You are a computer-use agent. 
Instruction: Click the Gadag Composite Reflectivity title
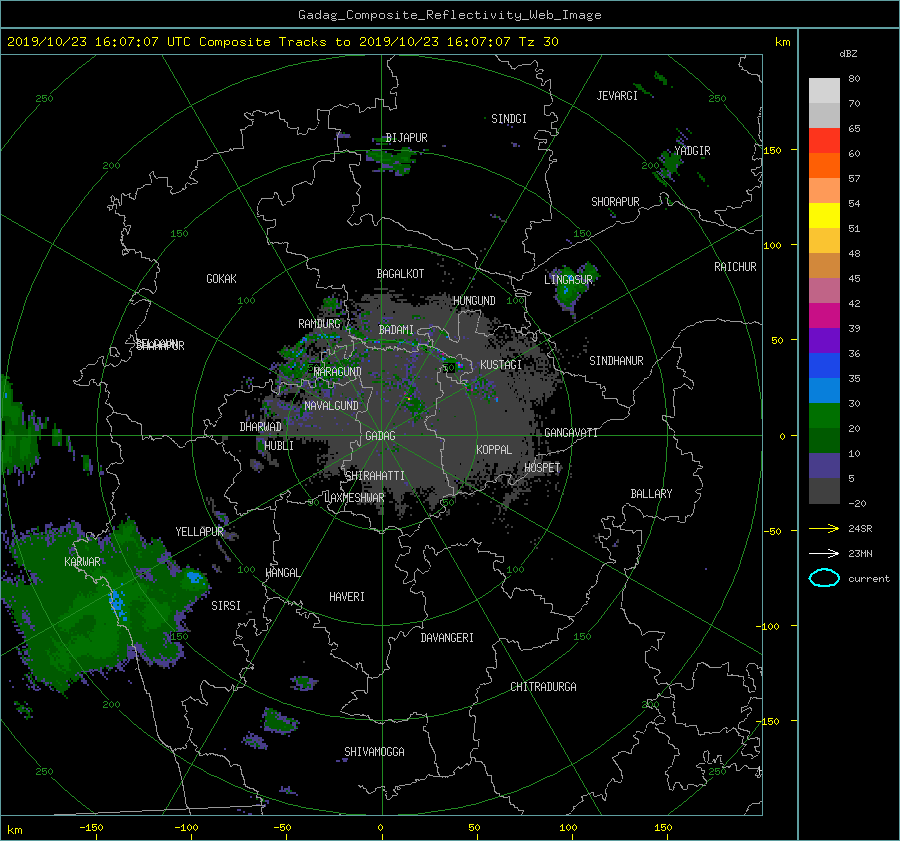pos(449,15)
